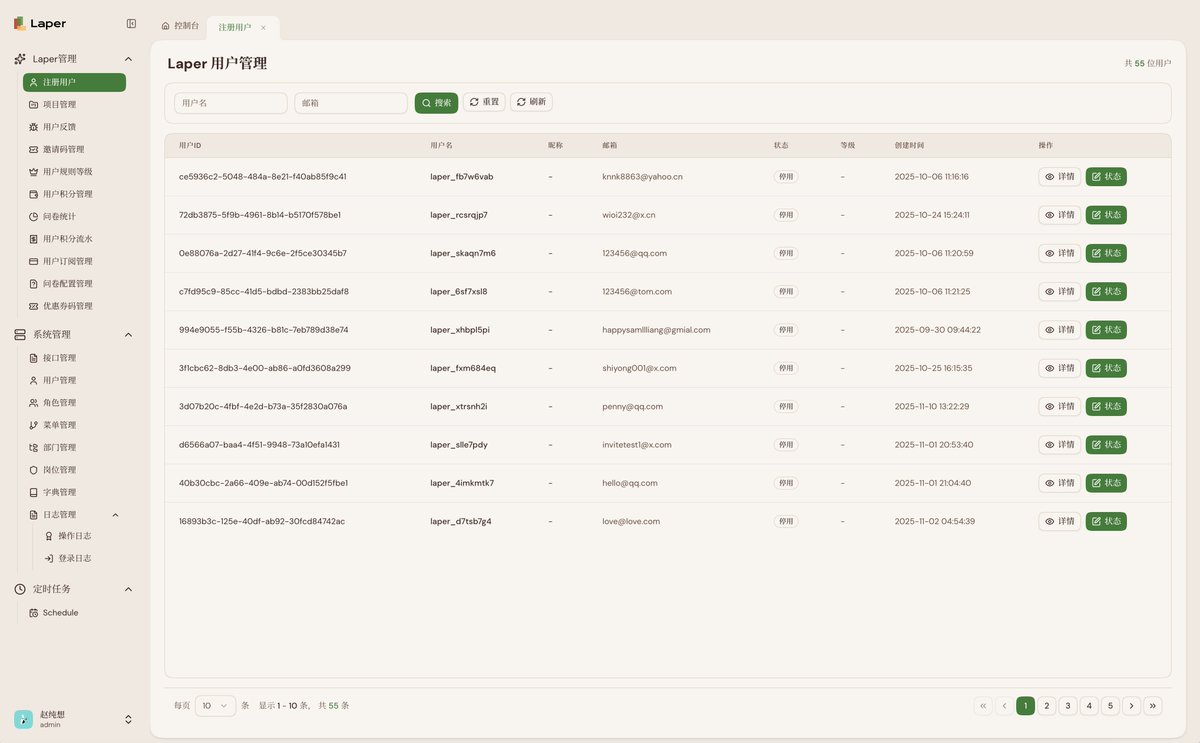Select current page 1 button

1025,706
